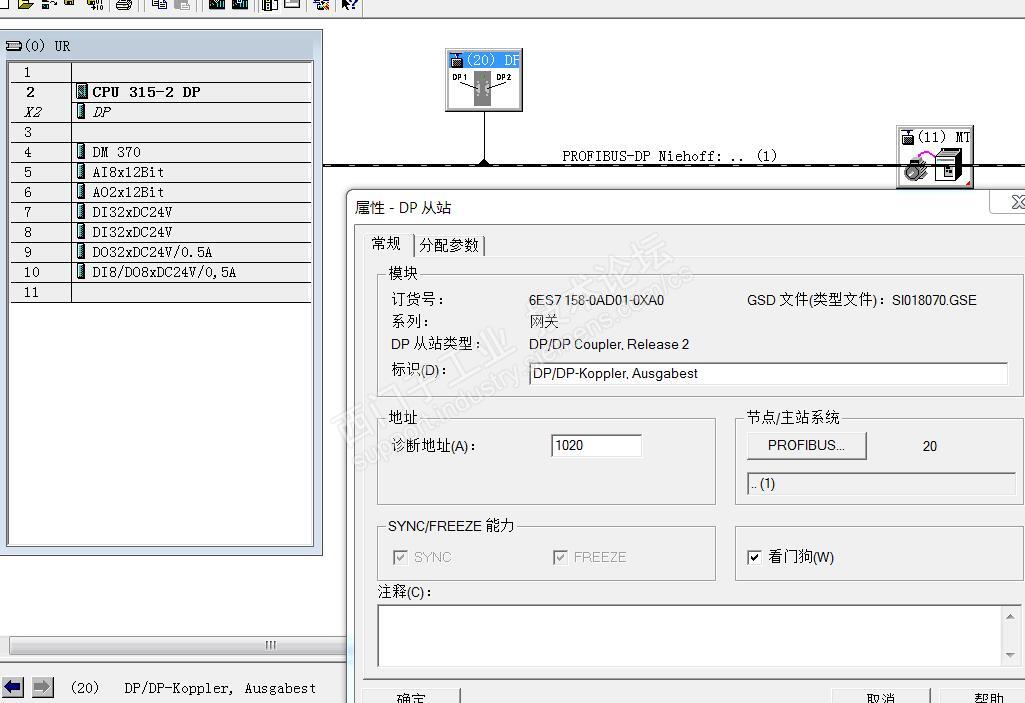Click the GSD file name SI018070.GSE
The width and height of the screenshot is (1025, 703).
934,300
